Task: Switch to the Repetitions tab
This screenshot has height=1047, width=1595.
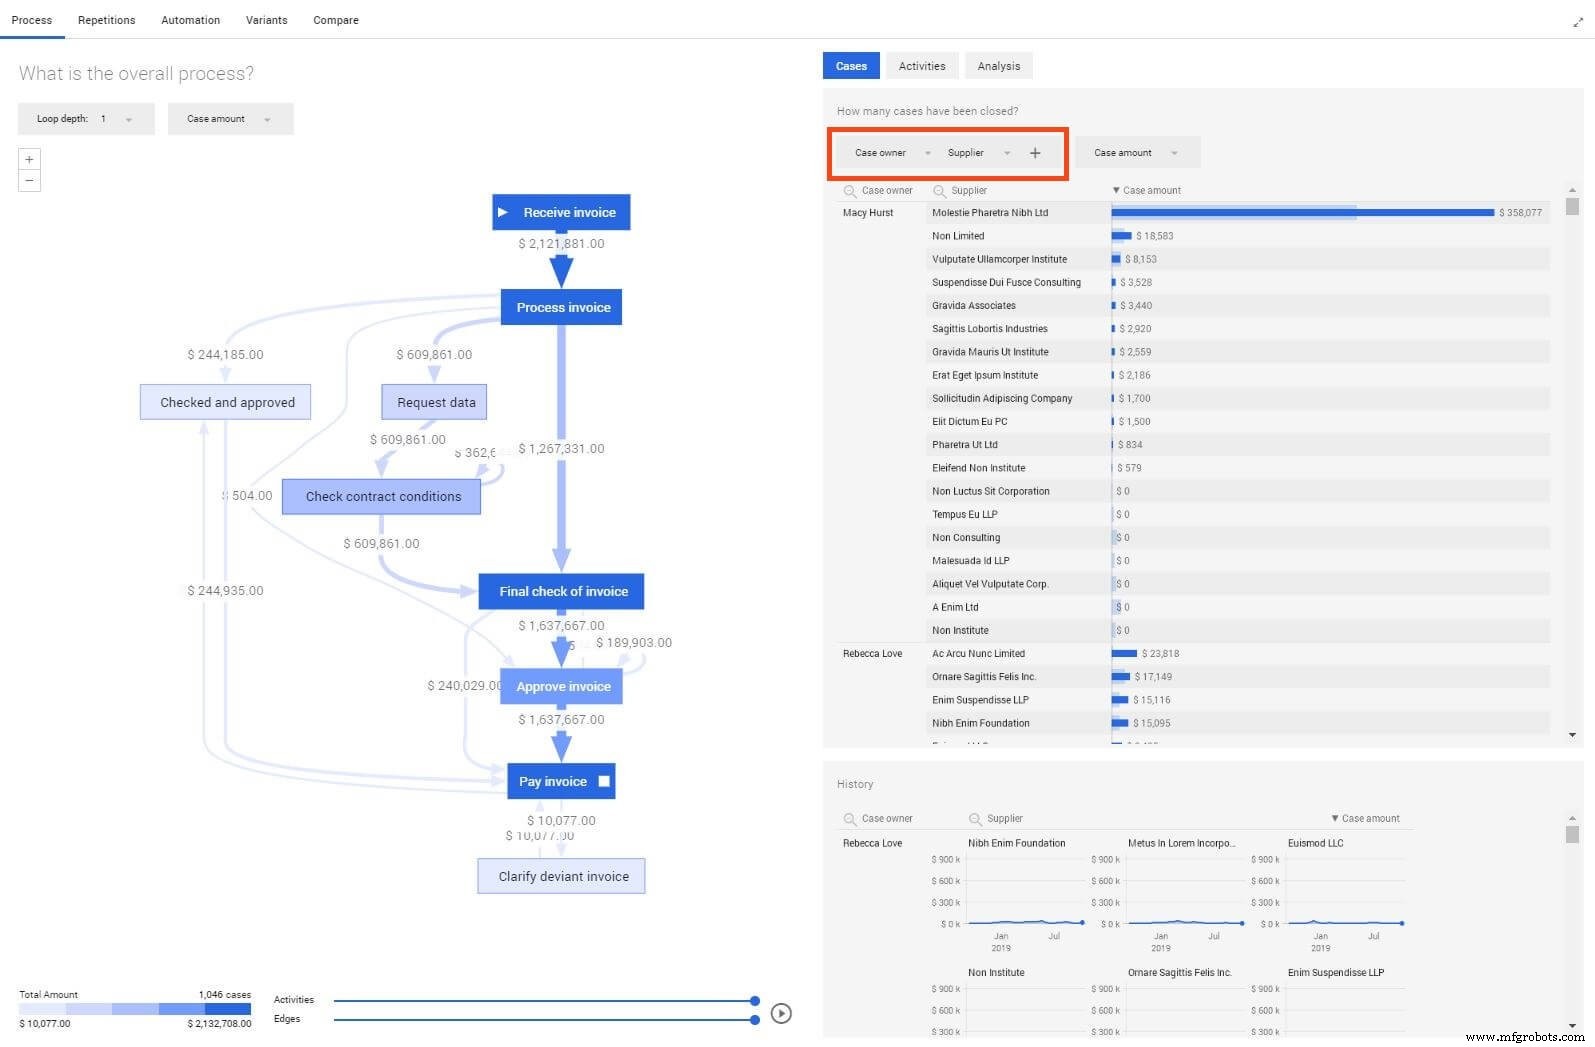Action: 106,20
